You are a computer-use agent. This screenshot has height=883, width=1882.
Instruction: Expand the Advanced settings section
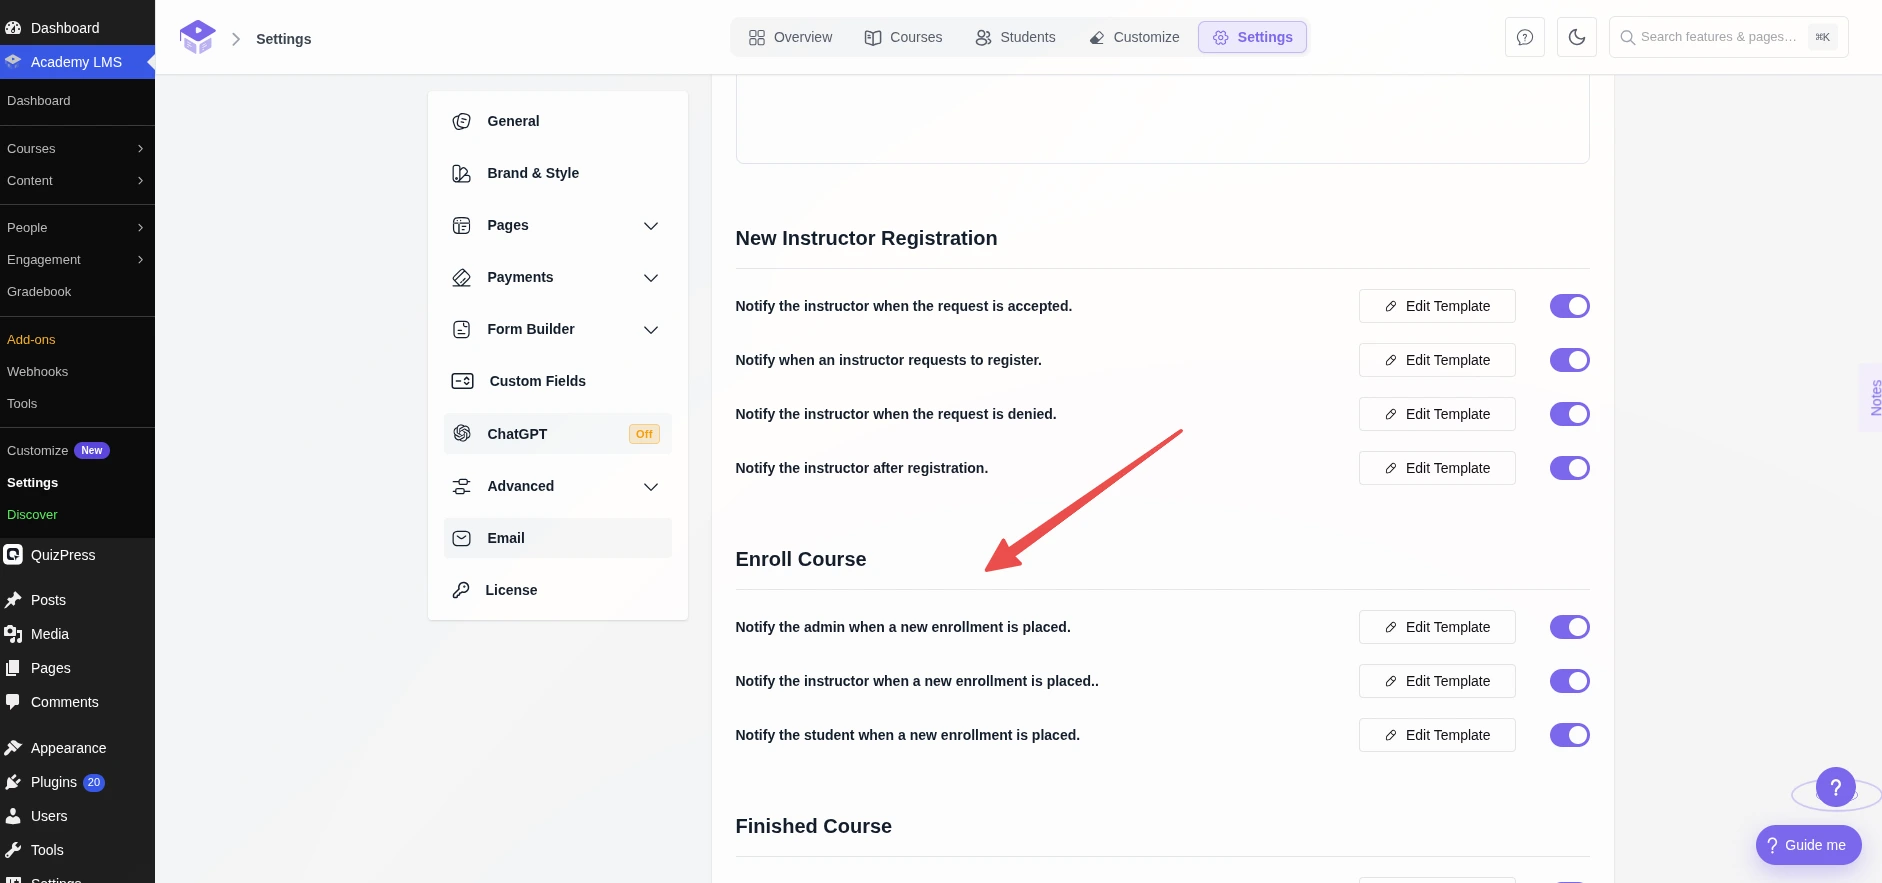[x=651, y=487]
